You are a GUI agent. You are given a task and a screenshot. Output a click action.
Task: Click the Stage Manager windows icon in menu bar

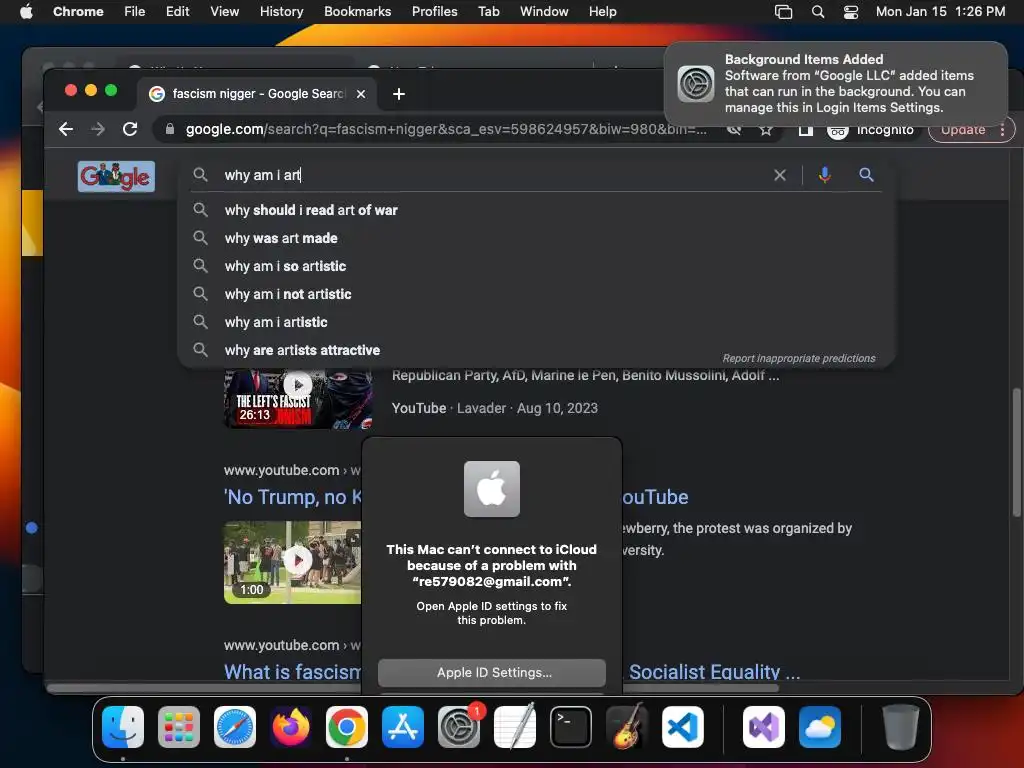783,12
